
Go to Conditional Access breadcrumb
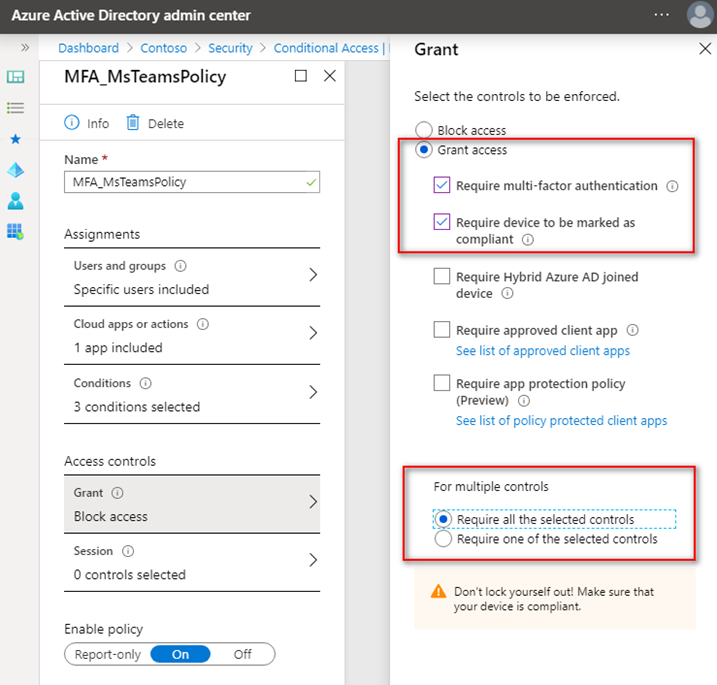[x=326, y=48]
